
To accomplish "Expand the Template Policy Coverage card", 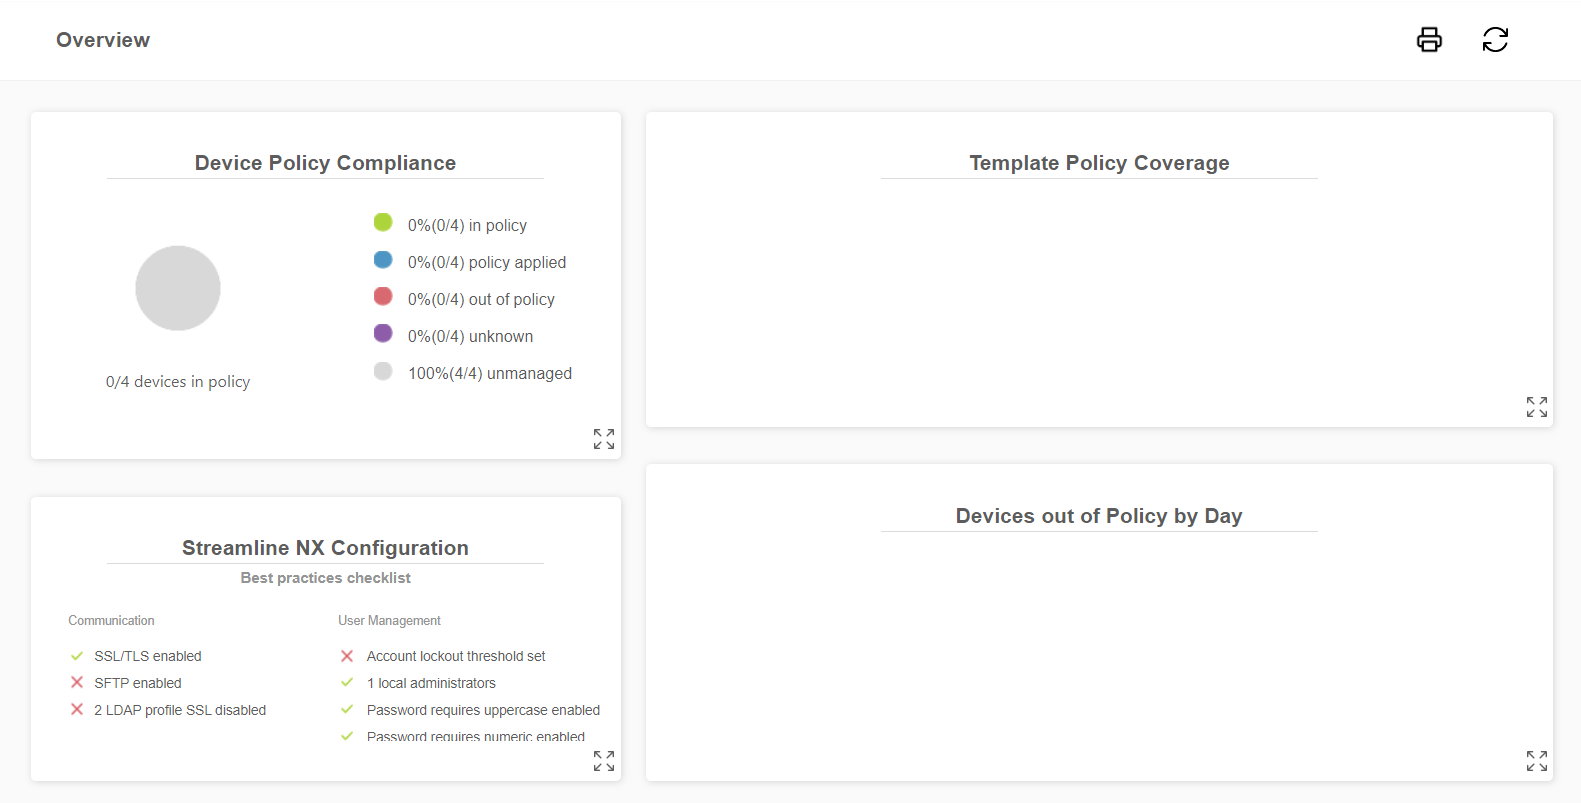I will (x=1536, y=407).
